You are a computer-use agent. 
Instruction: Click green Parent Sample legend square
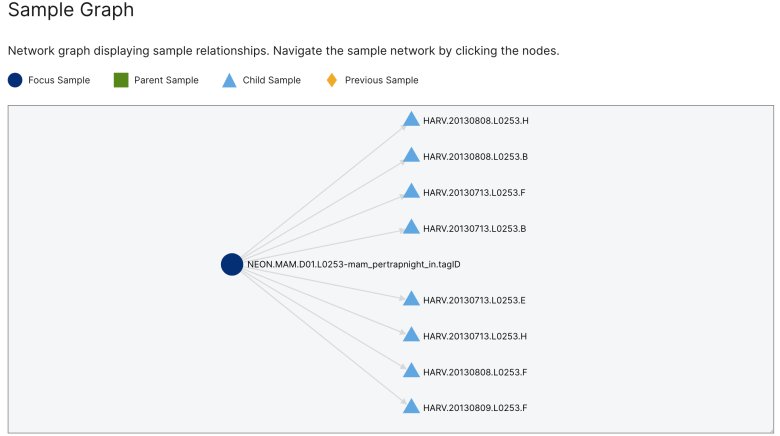[x=121, y=80]
